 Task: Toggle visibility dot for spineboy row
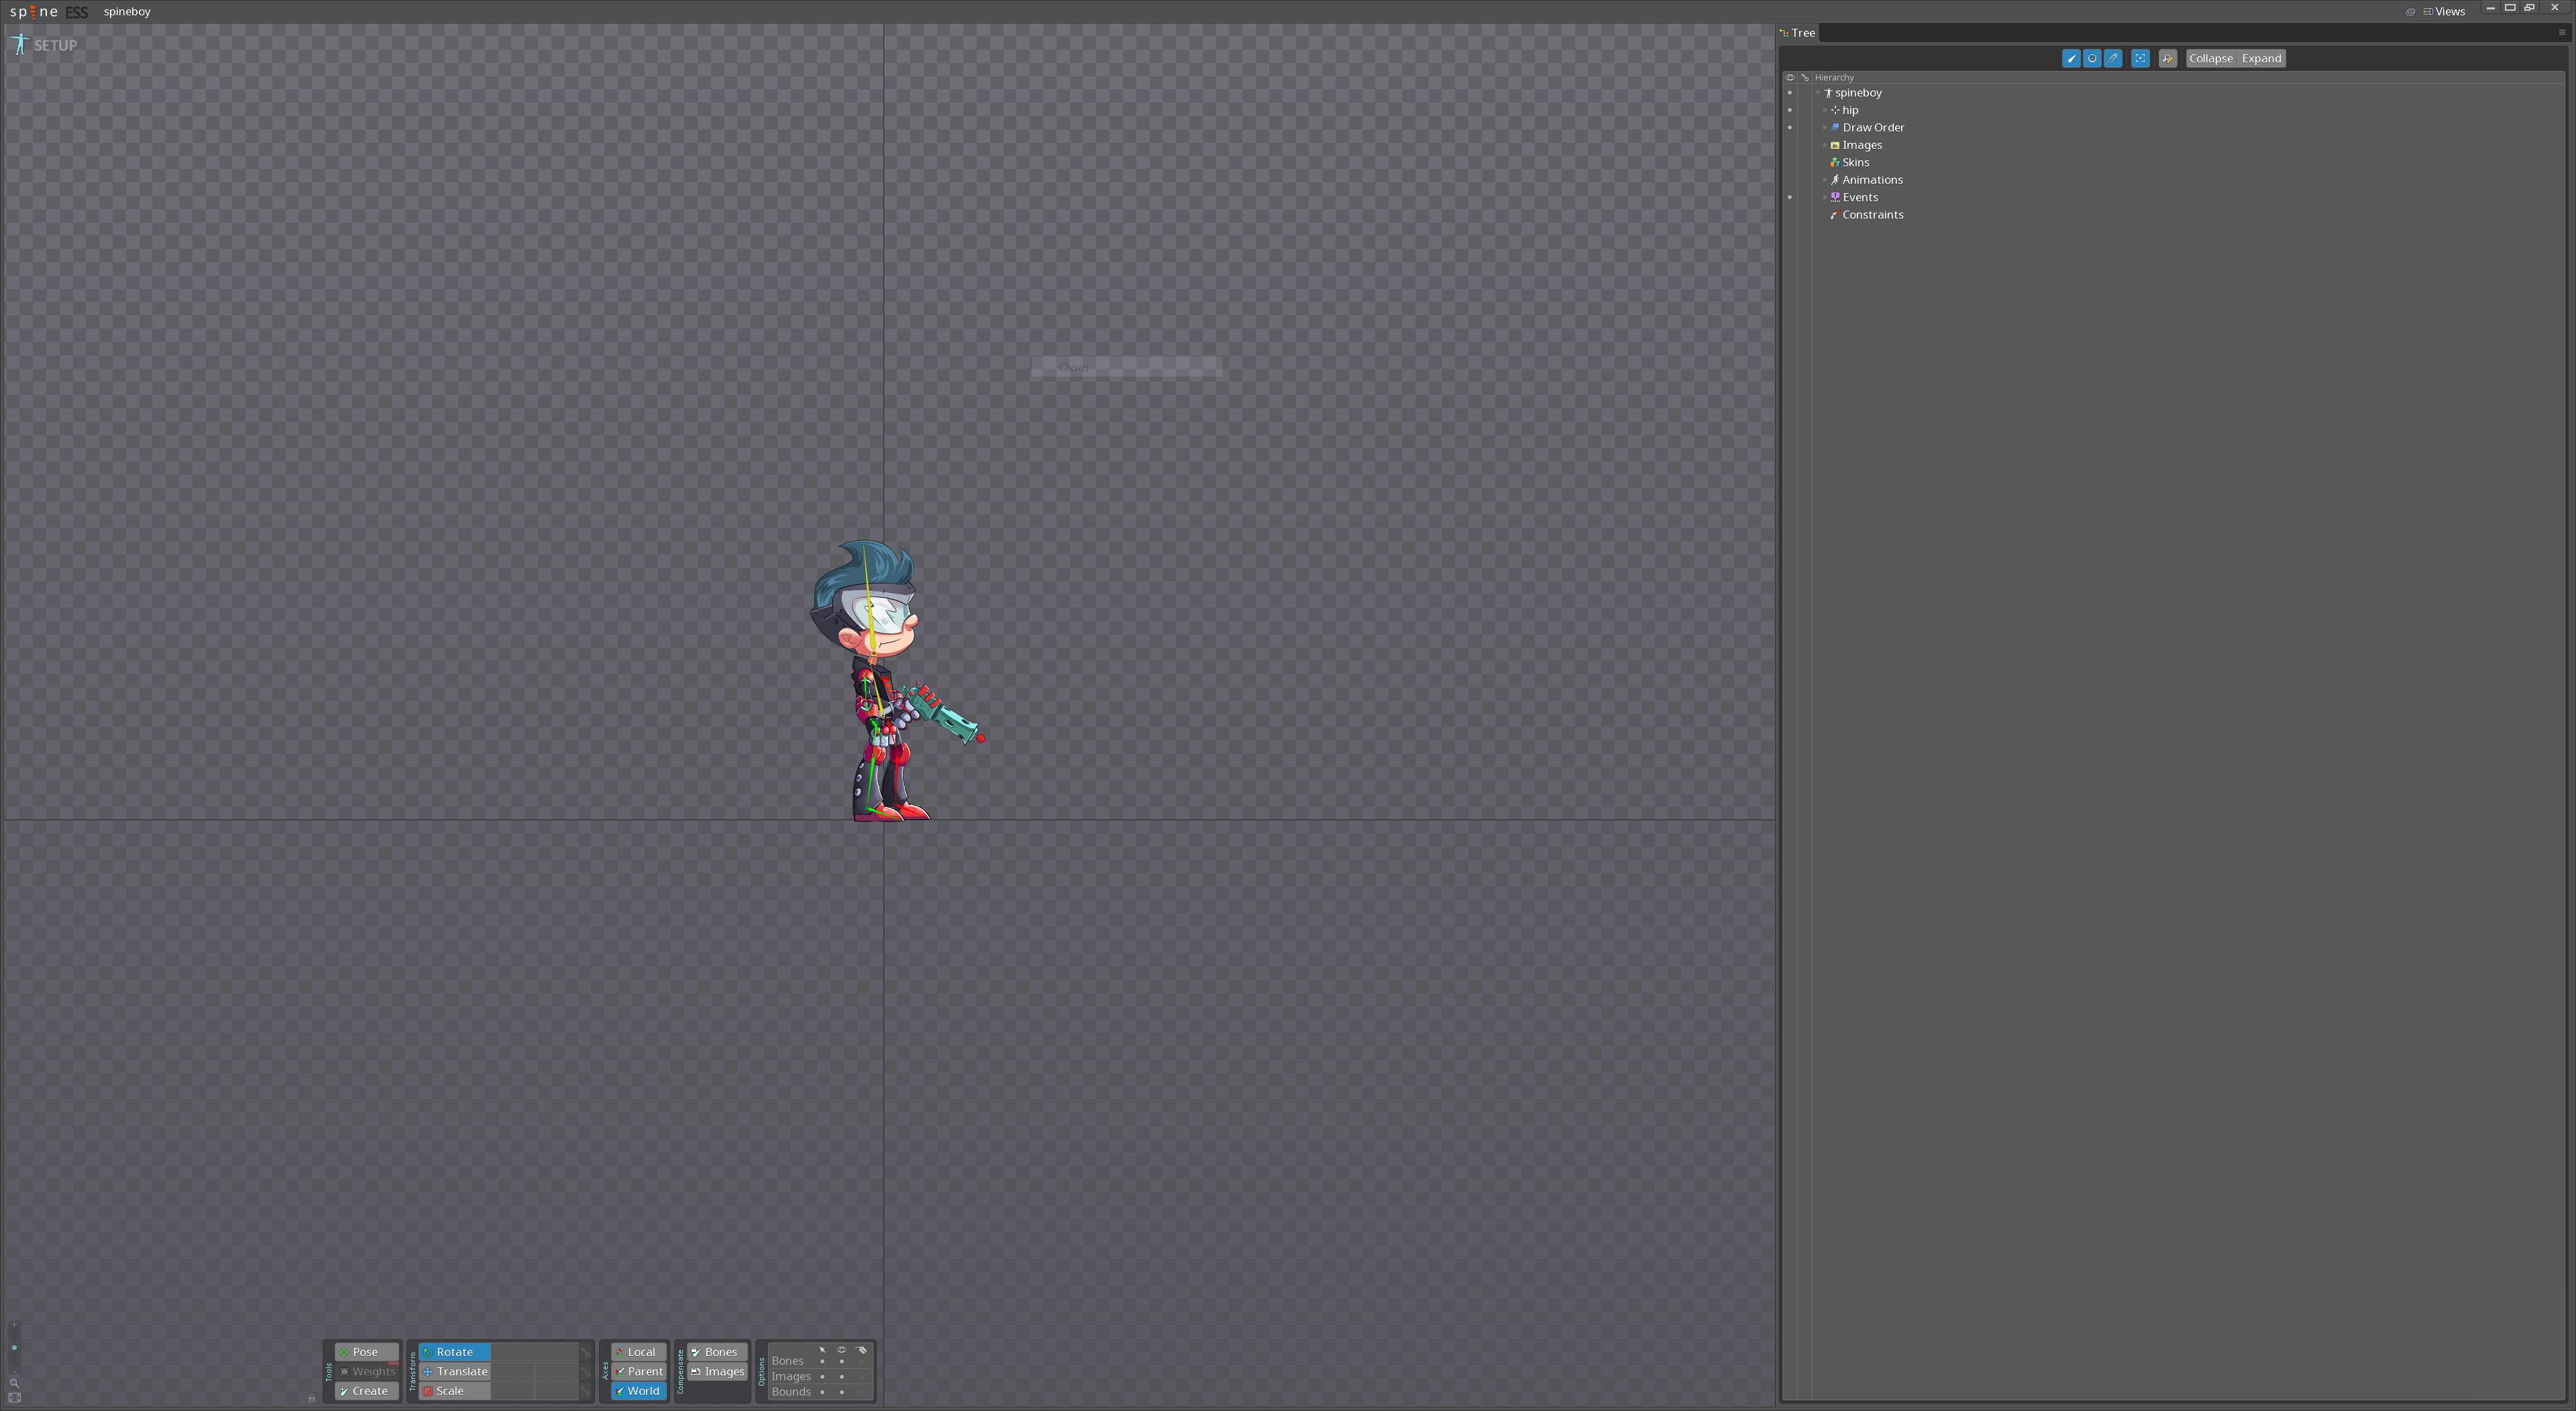pyautogui.click(x=1790, y=93)
